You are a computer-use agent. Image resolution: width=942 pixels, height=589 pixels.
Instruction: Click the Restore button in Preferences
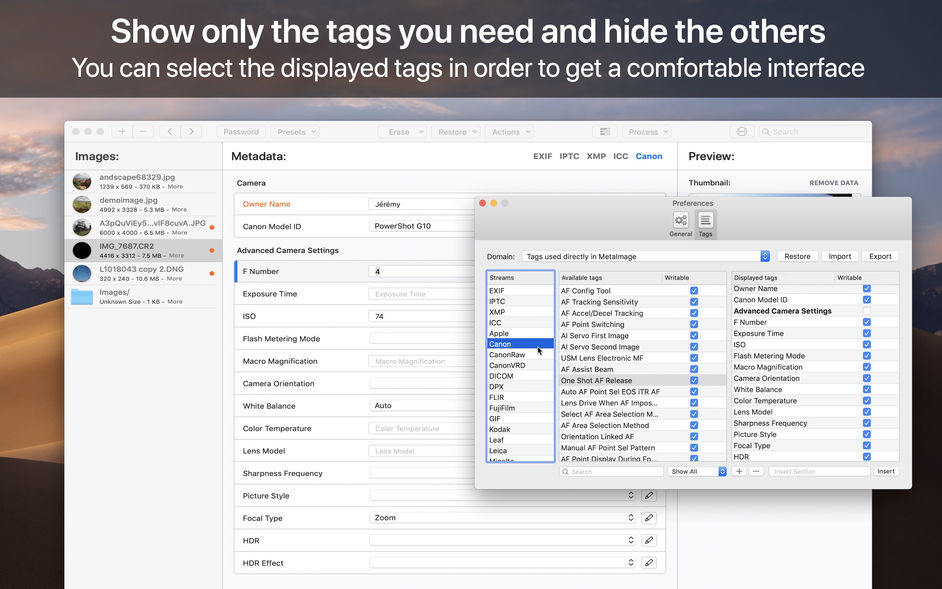click(x=797, y=256)
